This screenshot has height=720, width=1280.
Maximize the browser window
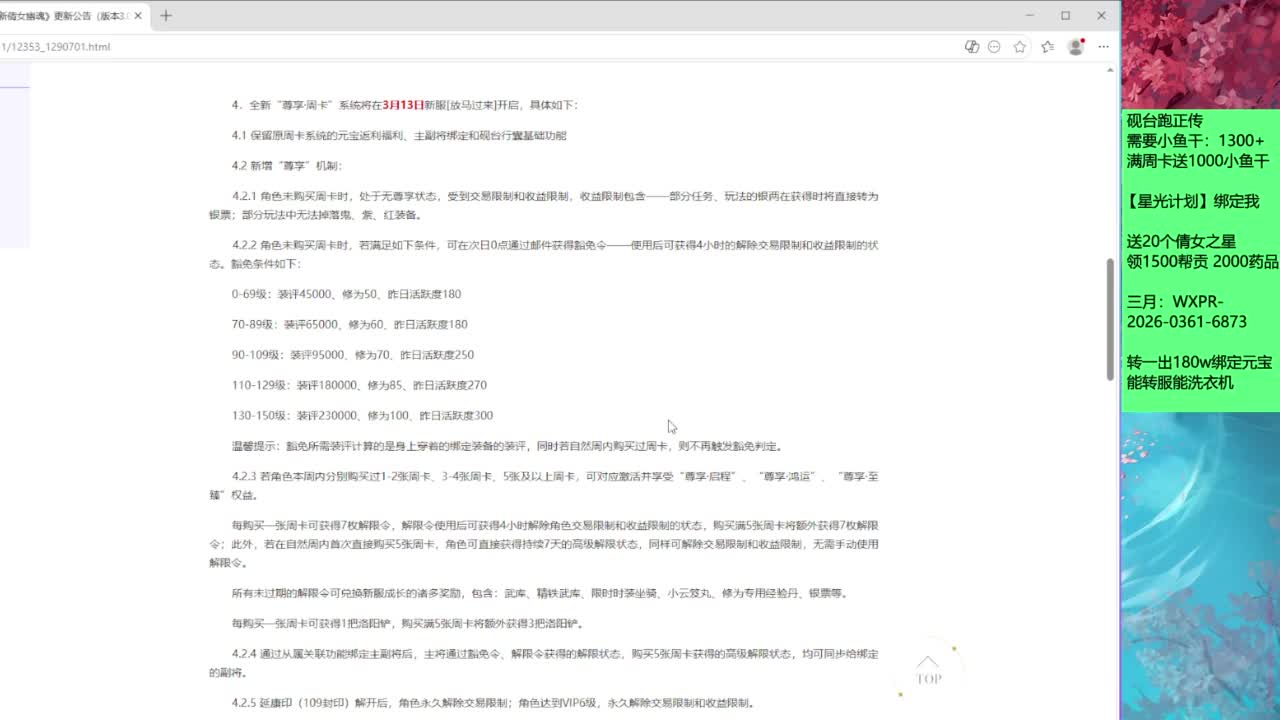coord(1066,15)
